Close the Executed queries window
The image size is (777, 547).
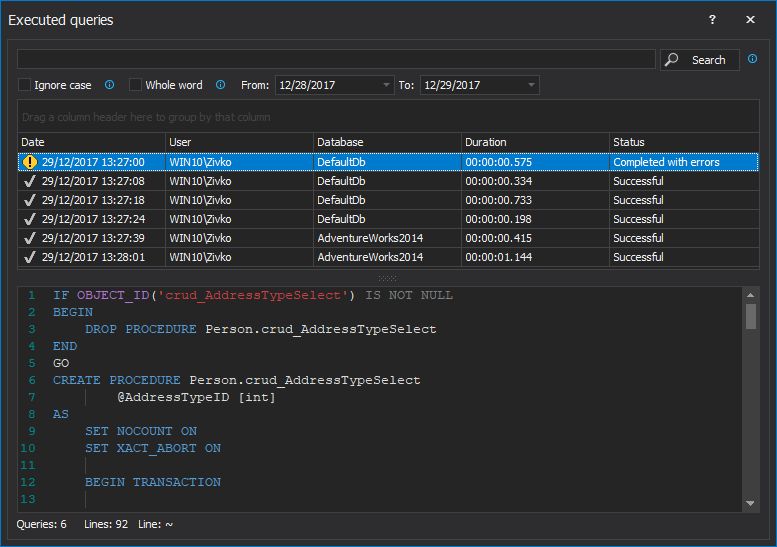tap(750, 20)
